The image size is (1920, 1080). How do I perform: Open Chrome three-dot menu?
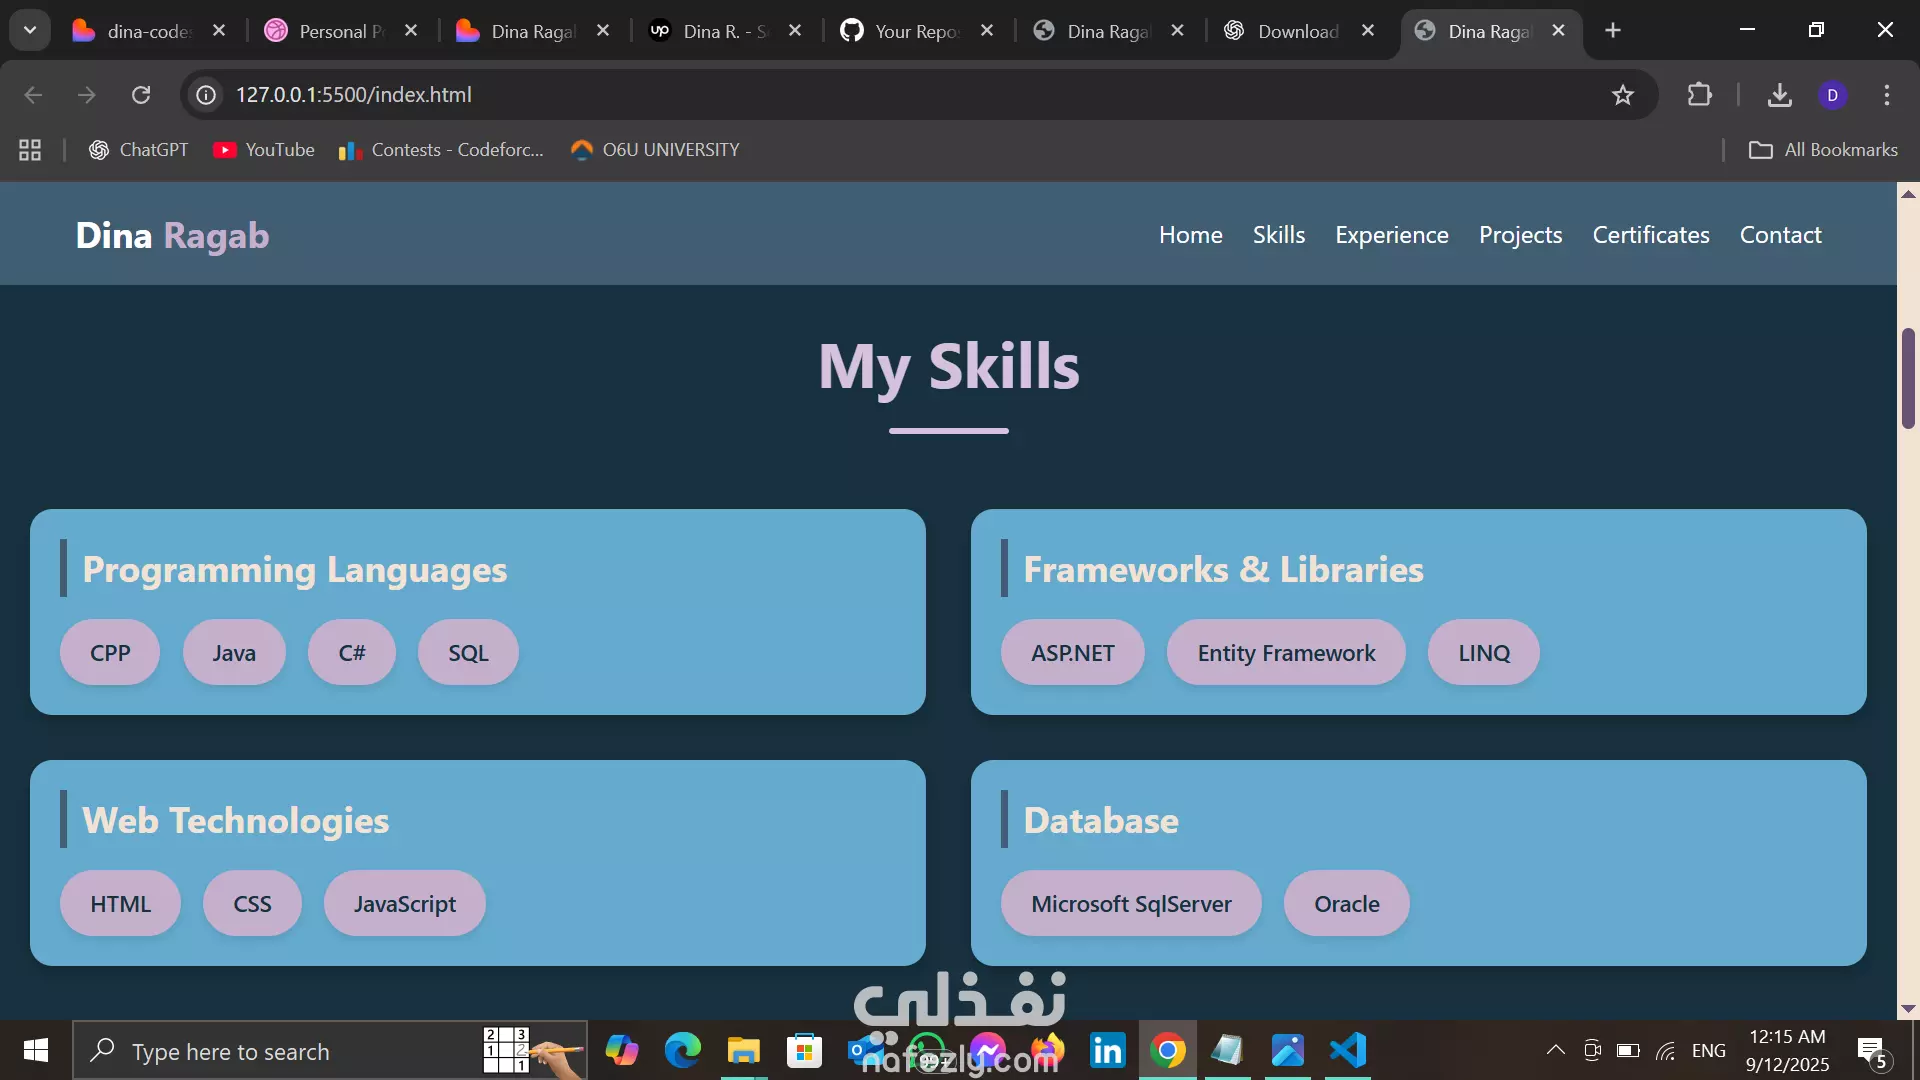pos(1887,95)
